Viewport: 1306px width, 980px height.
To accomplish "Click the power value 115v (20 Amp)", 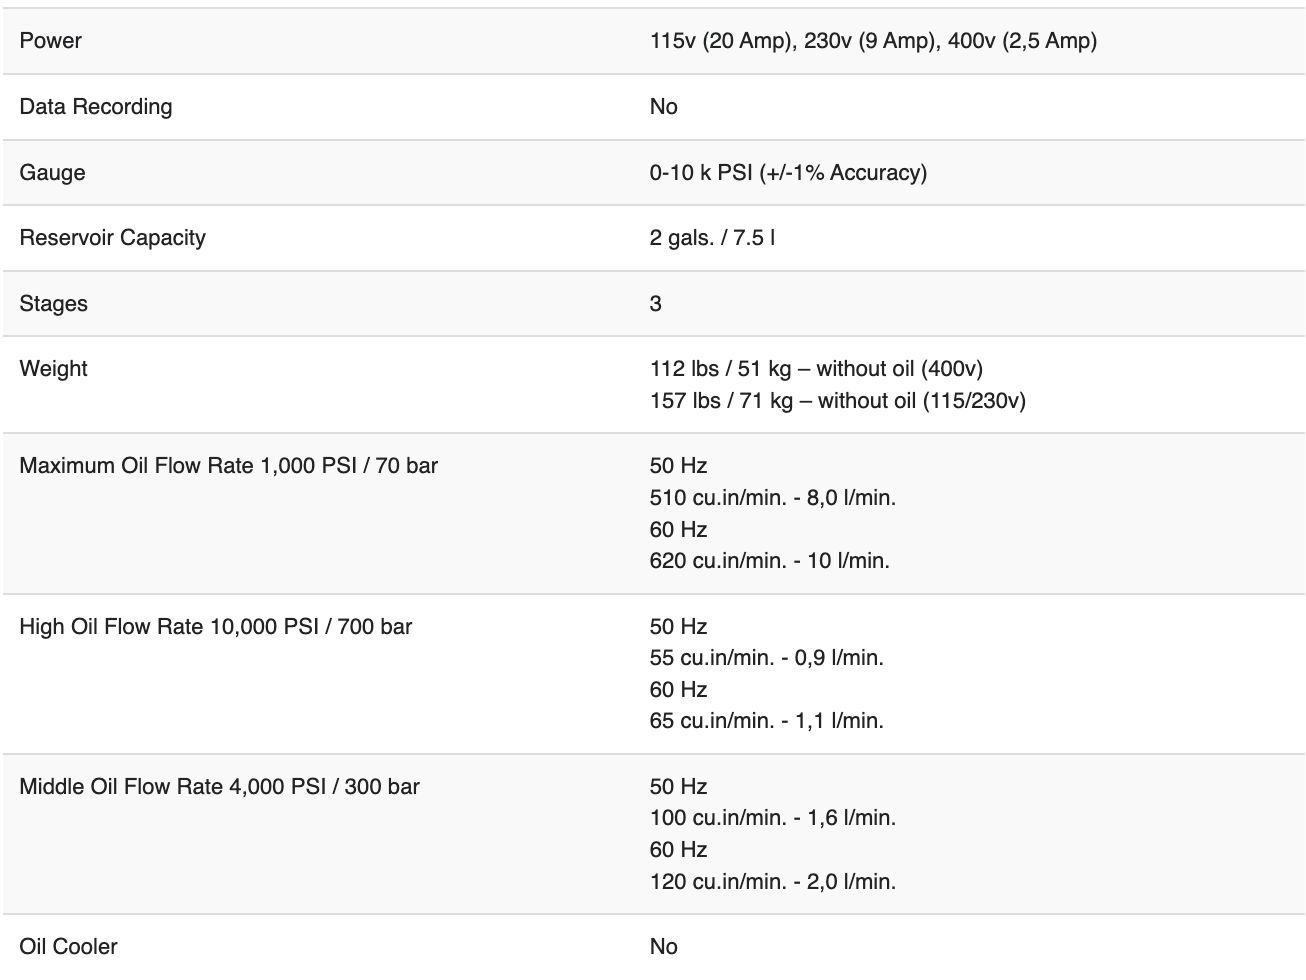I will (x=723, y=41).
